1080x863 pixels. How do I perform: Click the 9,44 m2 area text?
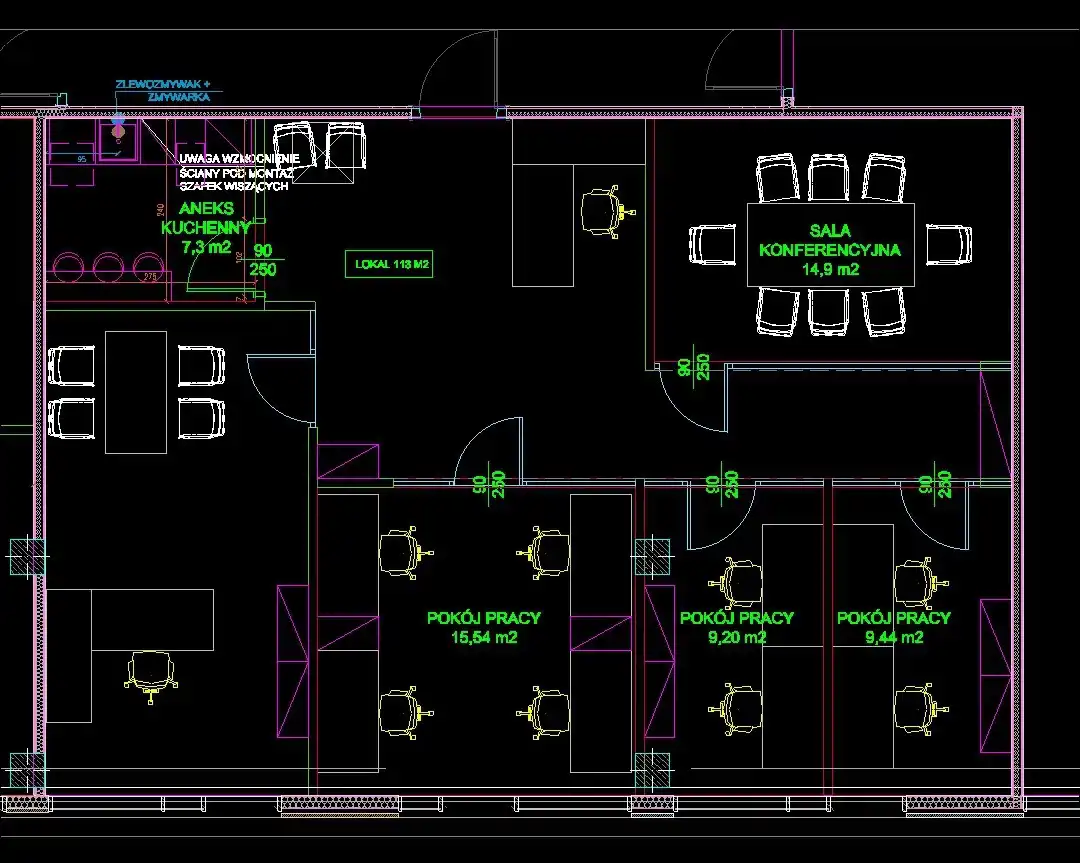pyautogui.click(x=893, y=637)
